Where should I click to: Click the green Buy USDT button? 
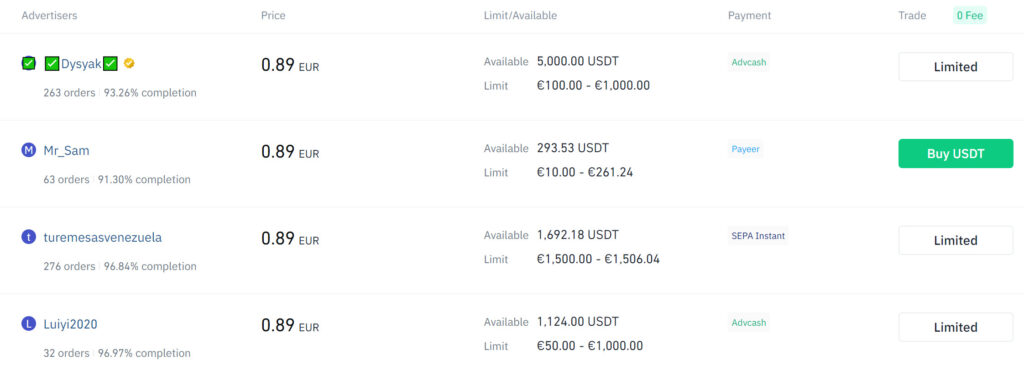[x=955, y=153]
